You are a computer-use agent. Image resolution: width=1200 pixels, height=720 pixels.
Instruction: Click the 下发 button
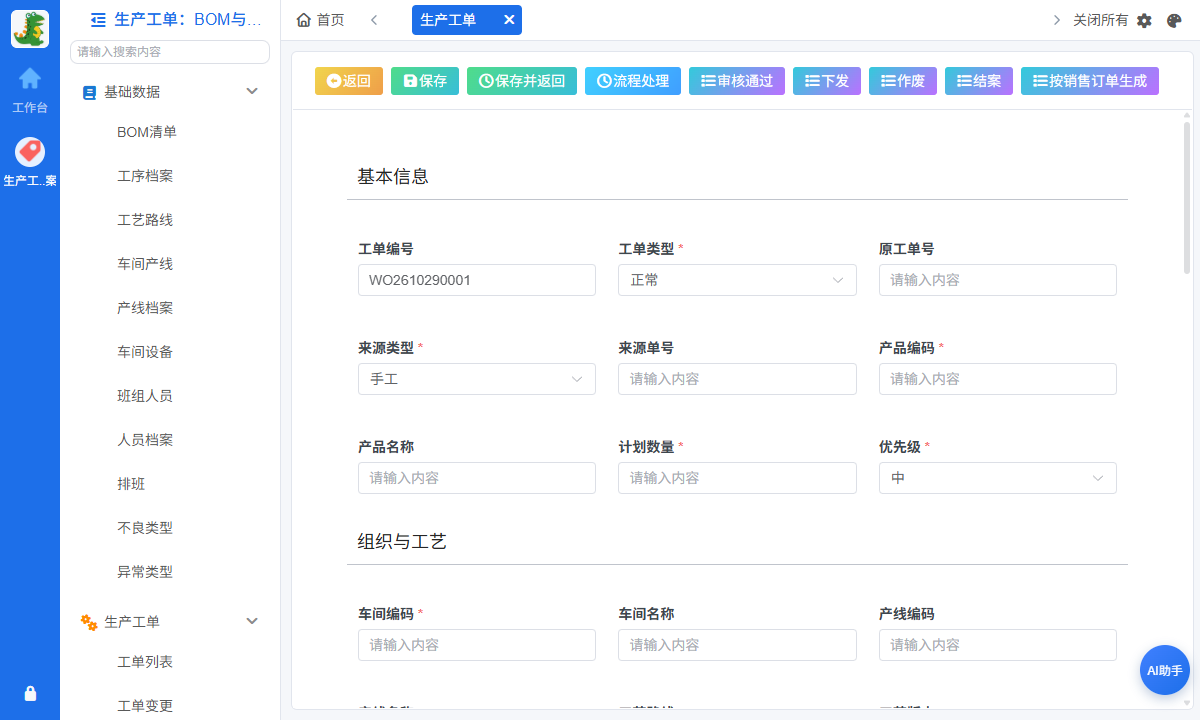click(x=827, y=81)
